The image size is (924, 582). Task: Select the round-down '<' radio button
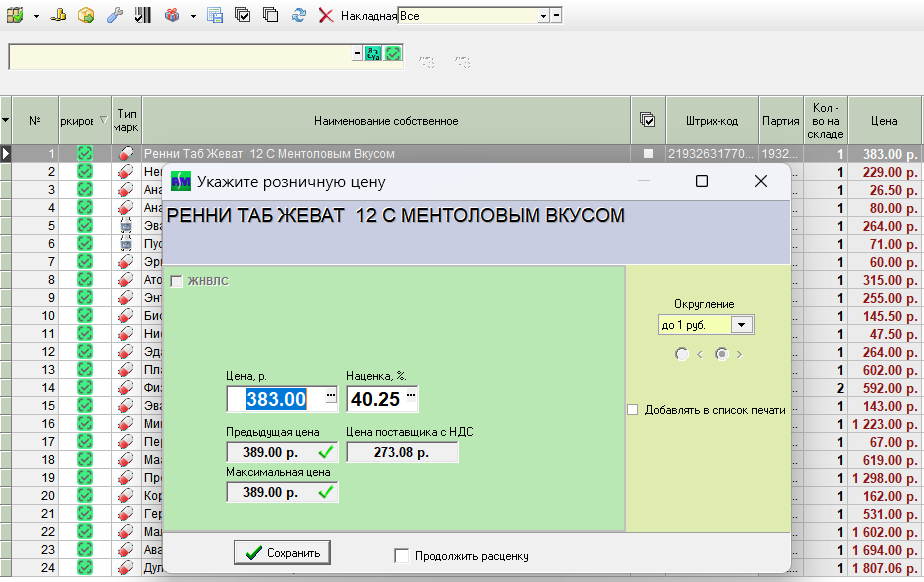[x=682, y=354]
